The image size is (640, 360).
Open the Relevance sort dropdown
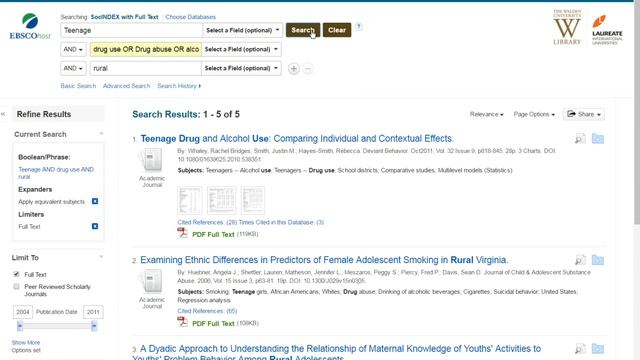486,114
